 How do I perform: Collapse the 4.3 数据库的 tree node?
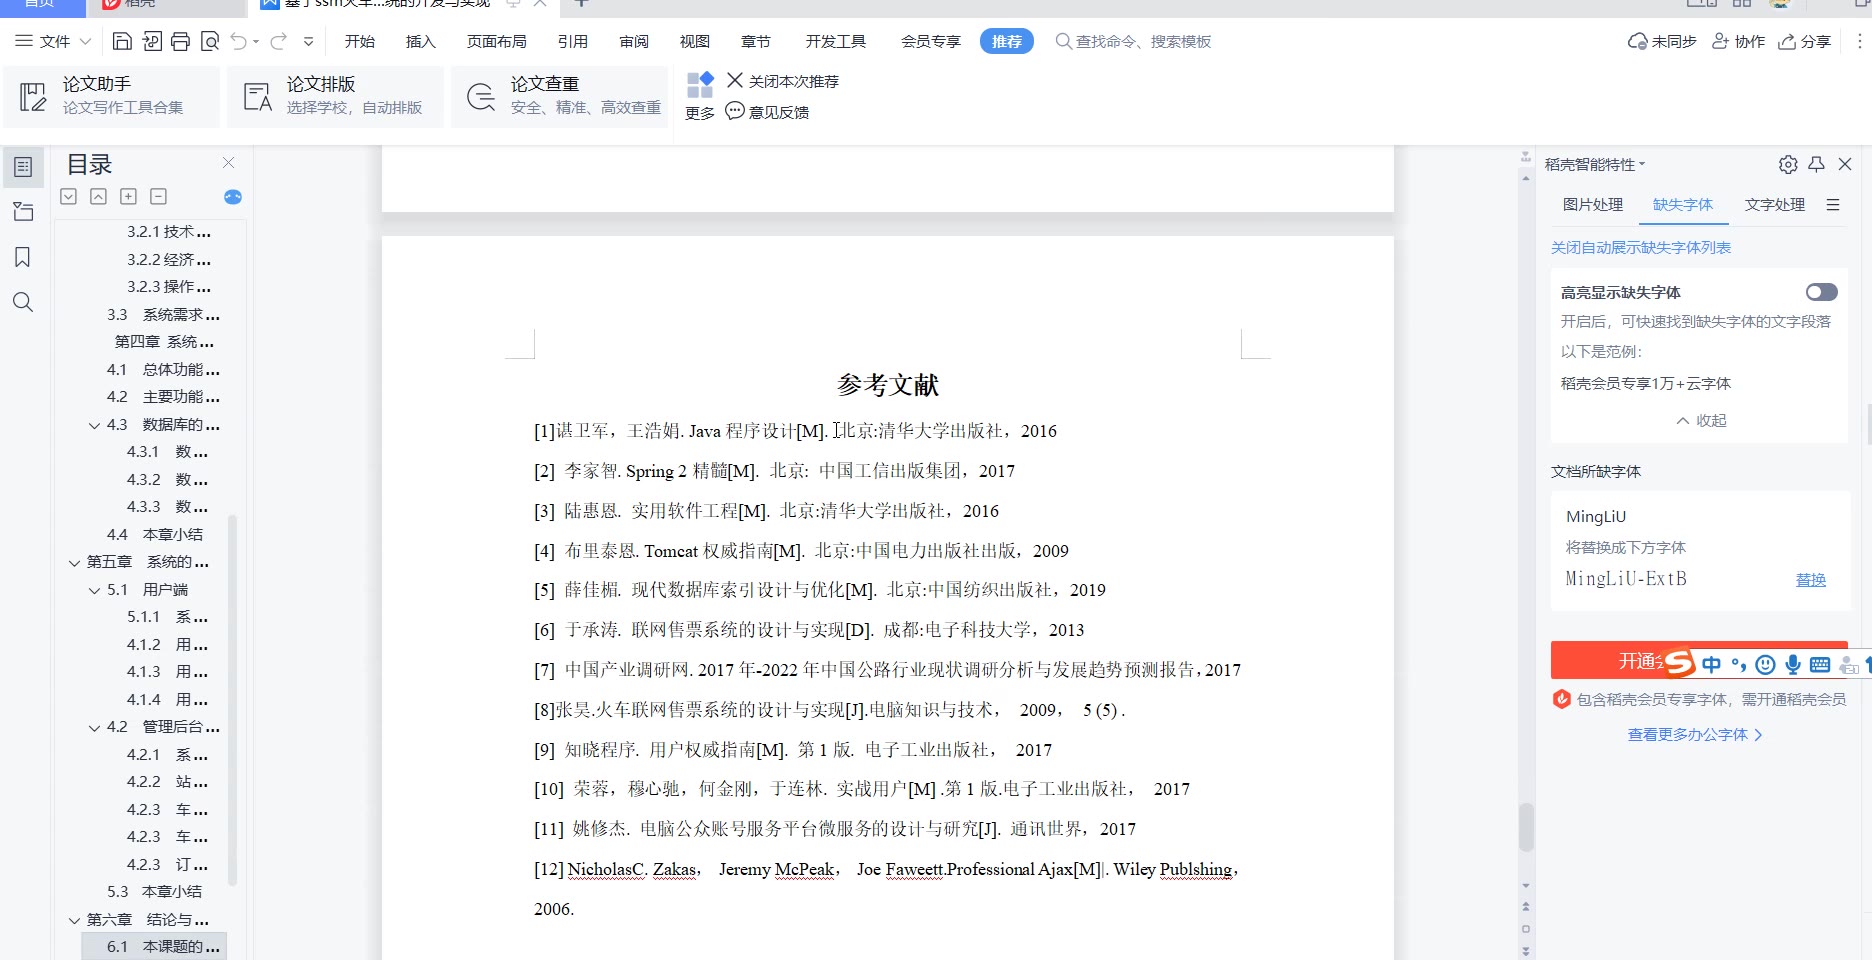(x=94, y=425)
